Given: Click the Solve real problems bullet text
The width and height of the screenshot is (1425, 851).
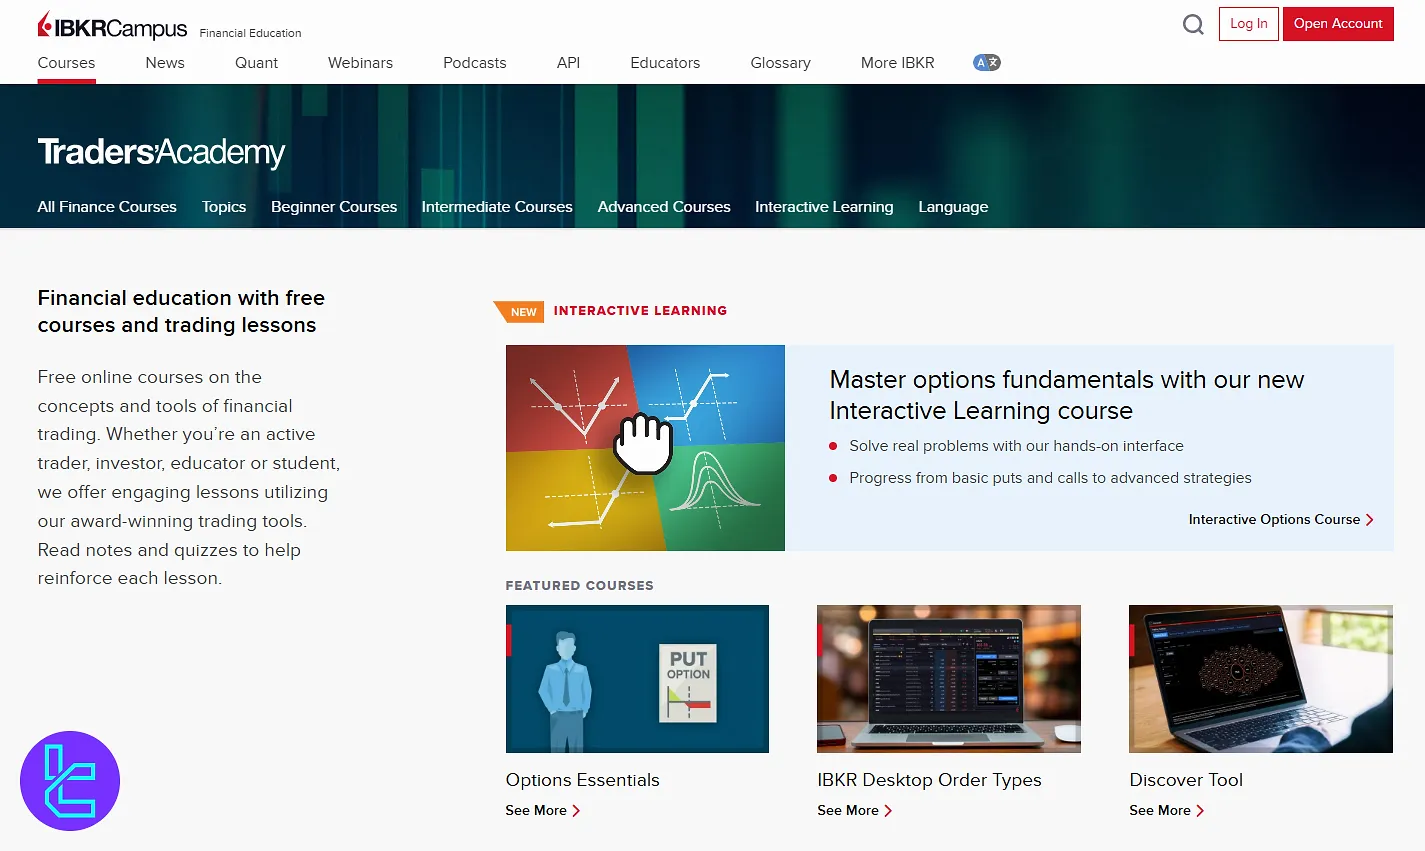Looking at the screenshot, I should [x=1016, y=446].
